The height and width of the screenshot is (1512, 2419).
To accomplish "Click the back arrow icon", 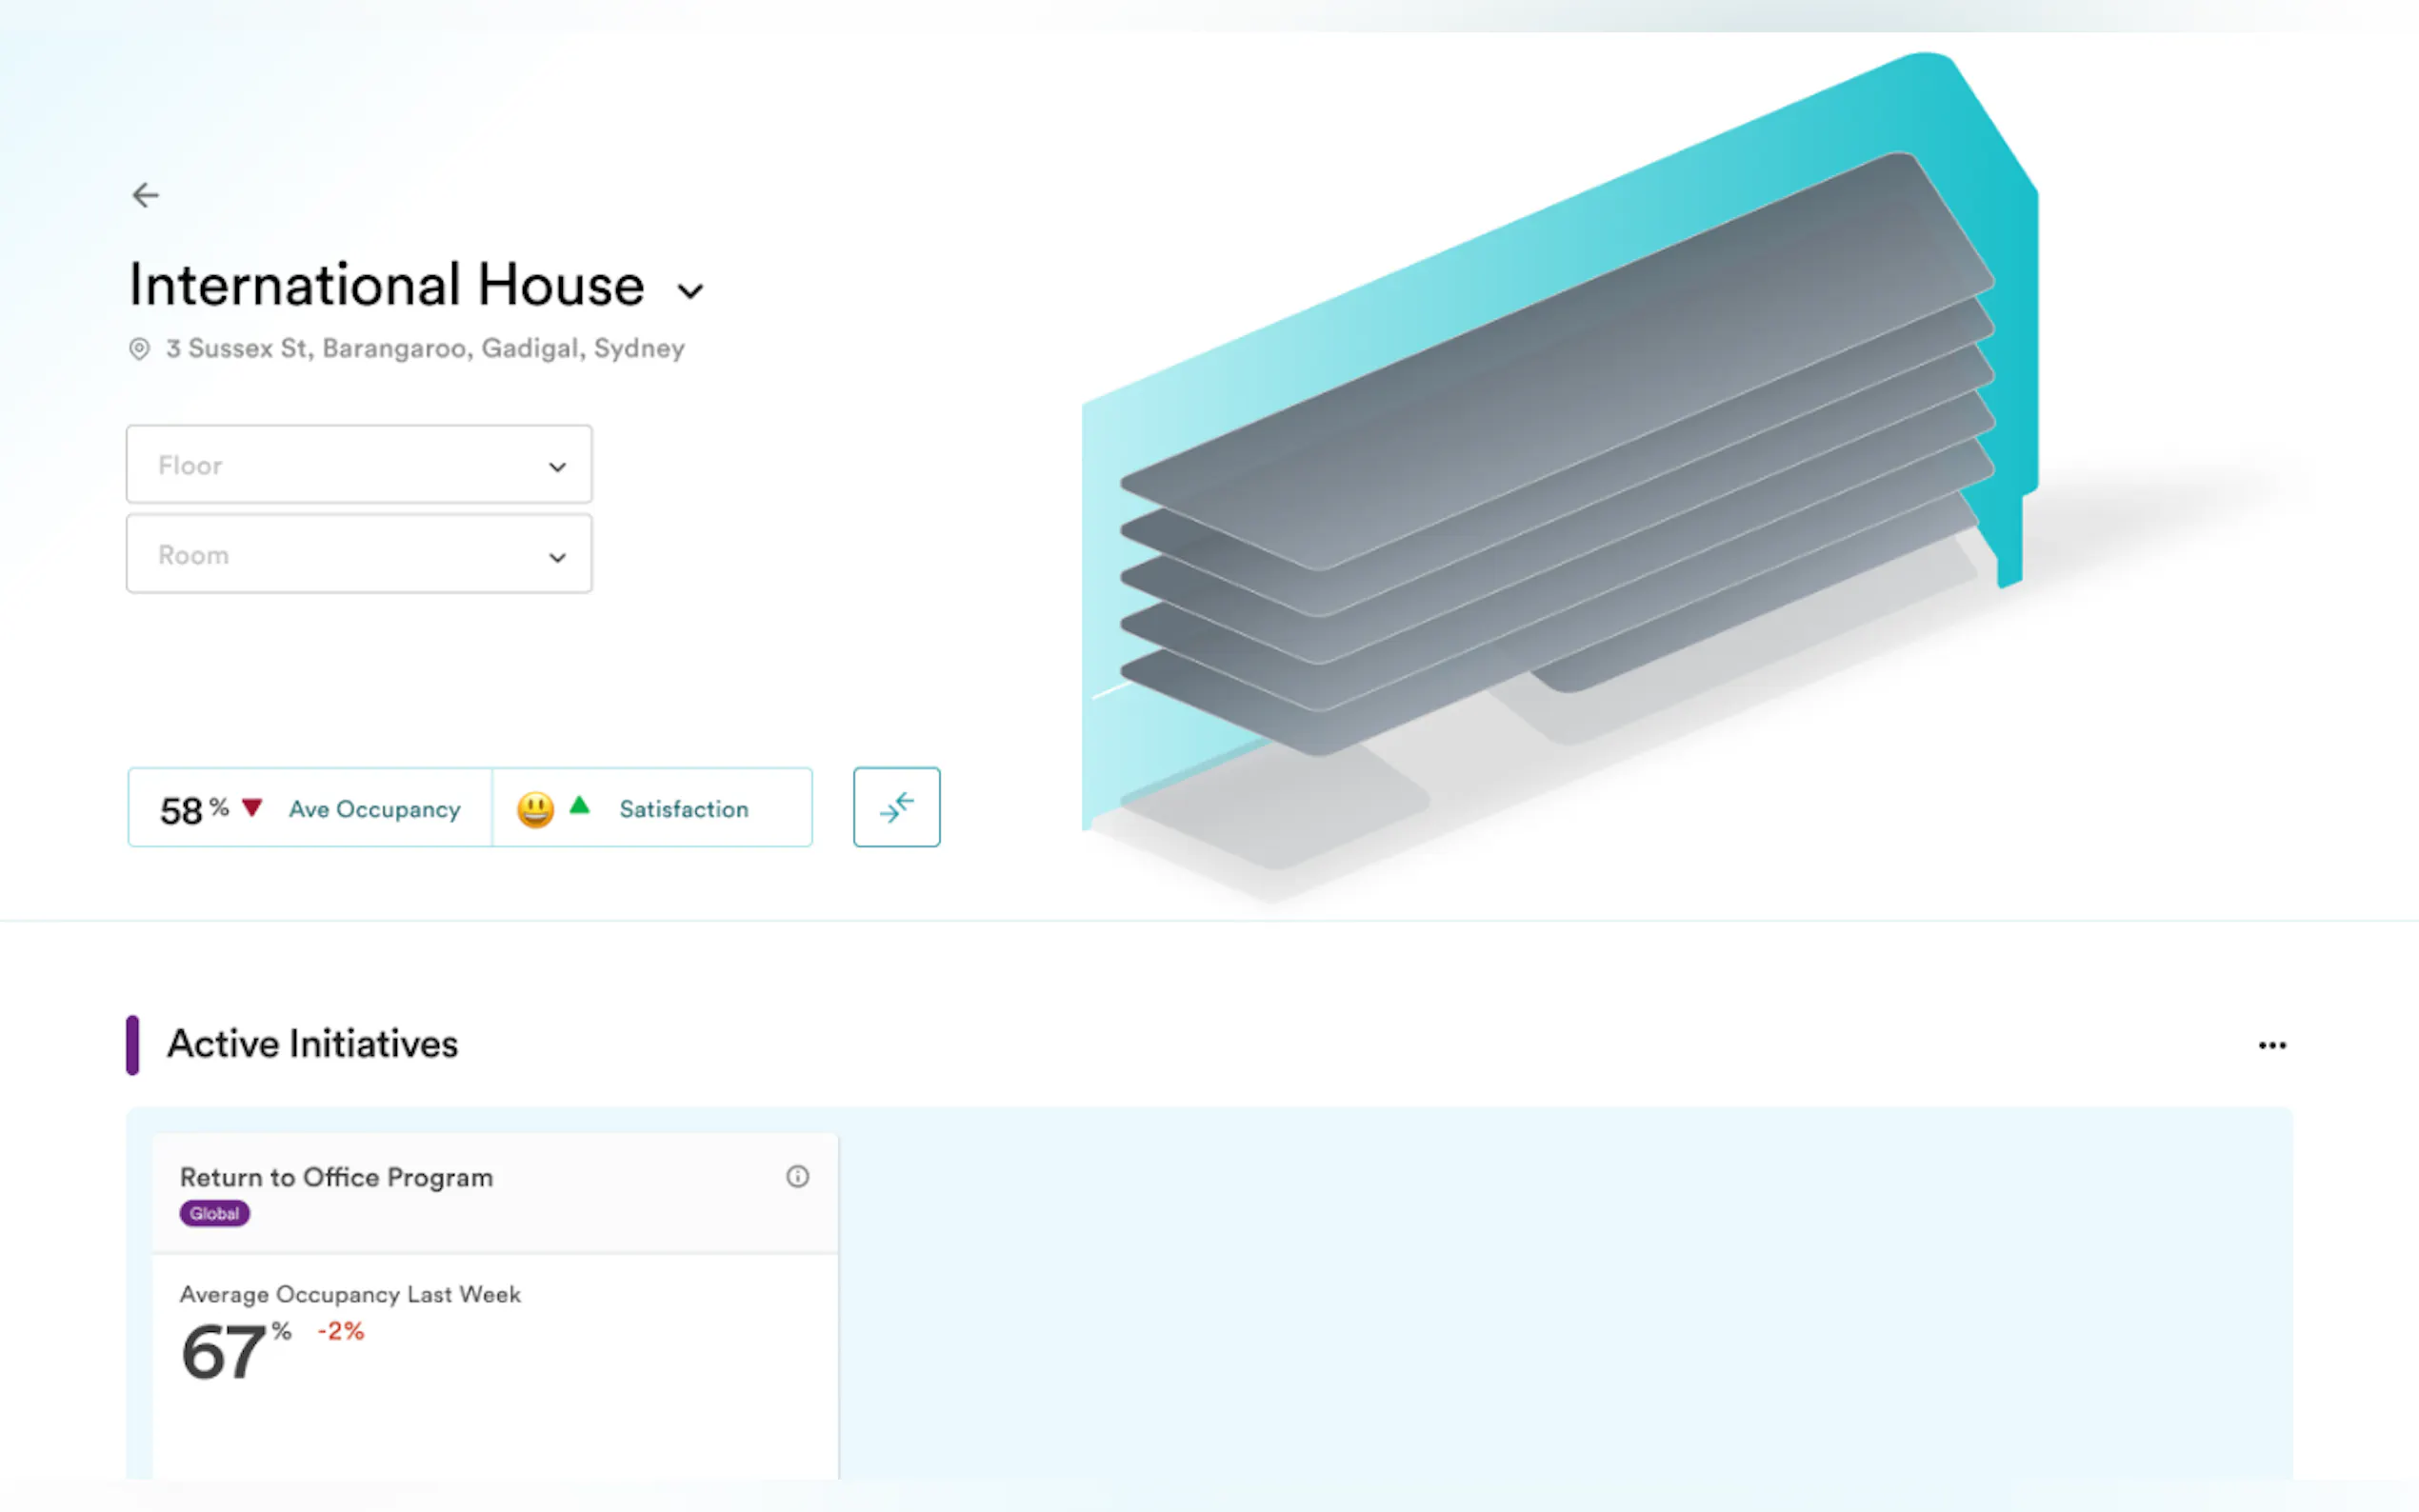I will [146, 195].
